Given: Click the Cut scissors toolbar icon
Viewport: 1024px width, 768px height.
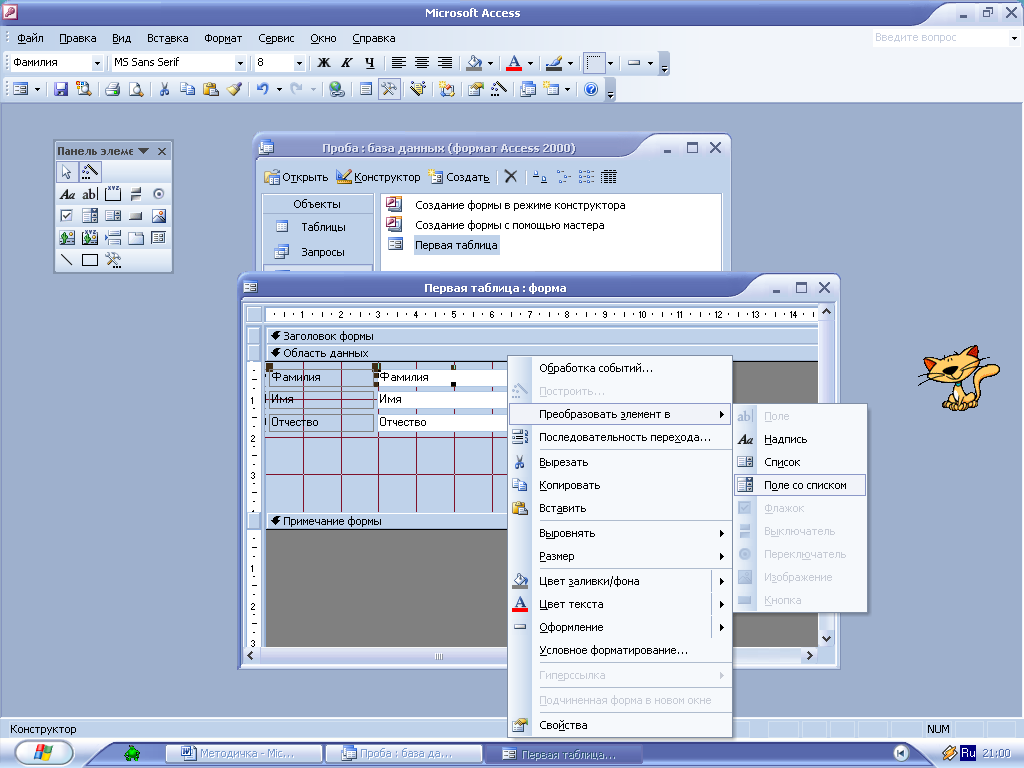Looking at the screenshot, I should (x=164, y=89).
